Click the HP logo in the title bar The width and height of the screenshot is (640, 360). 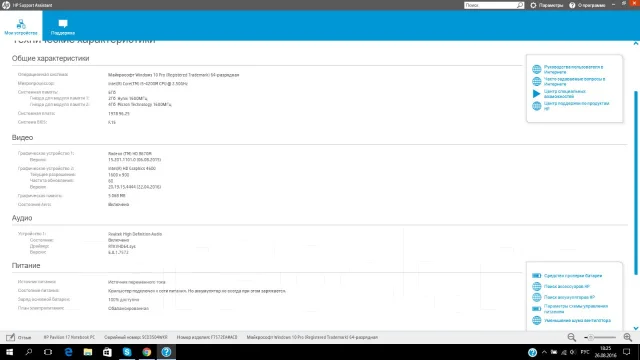(x=6, y=5)
